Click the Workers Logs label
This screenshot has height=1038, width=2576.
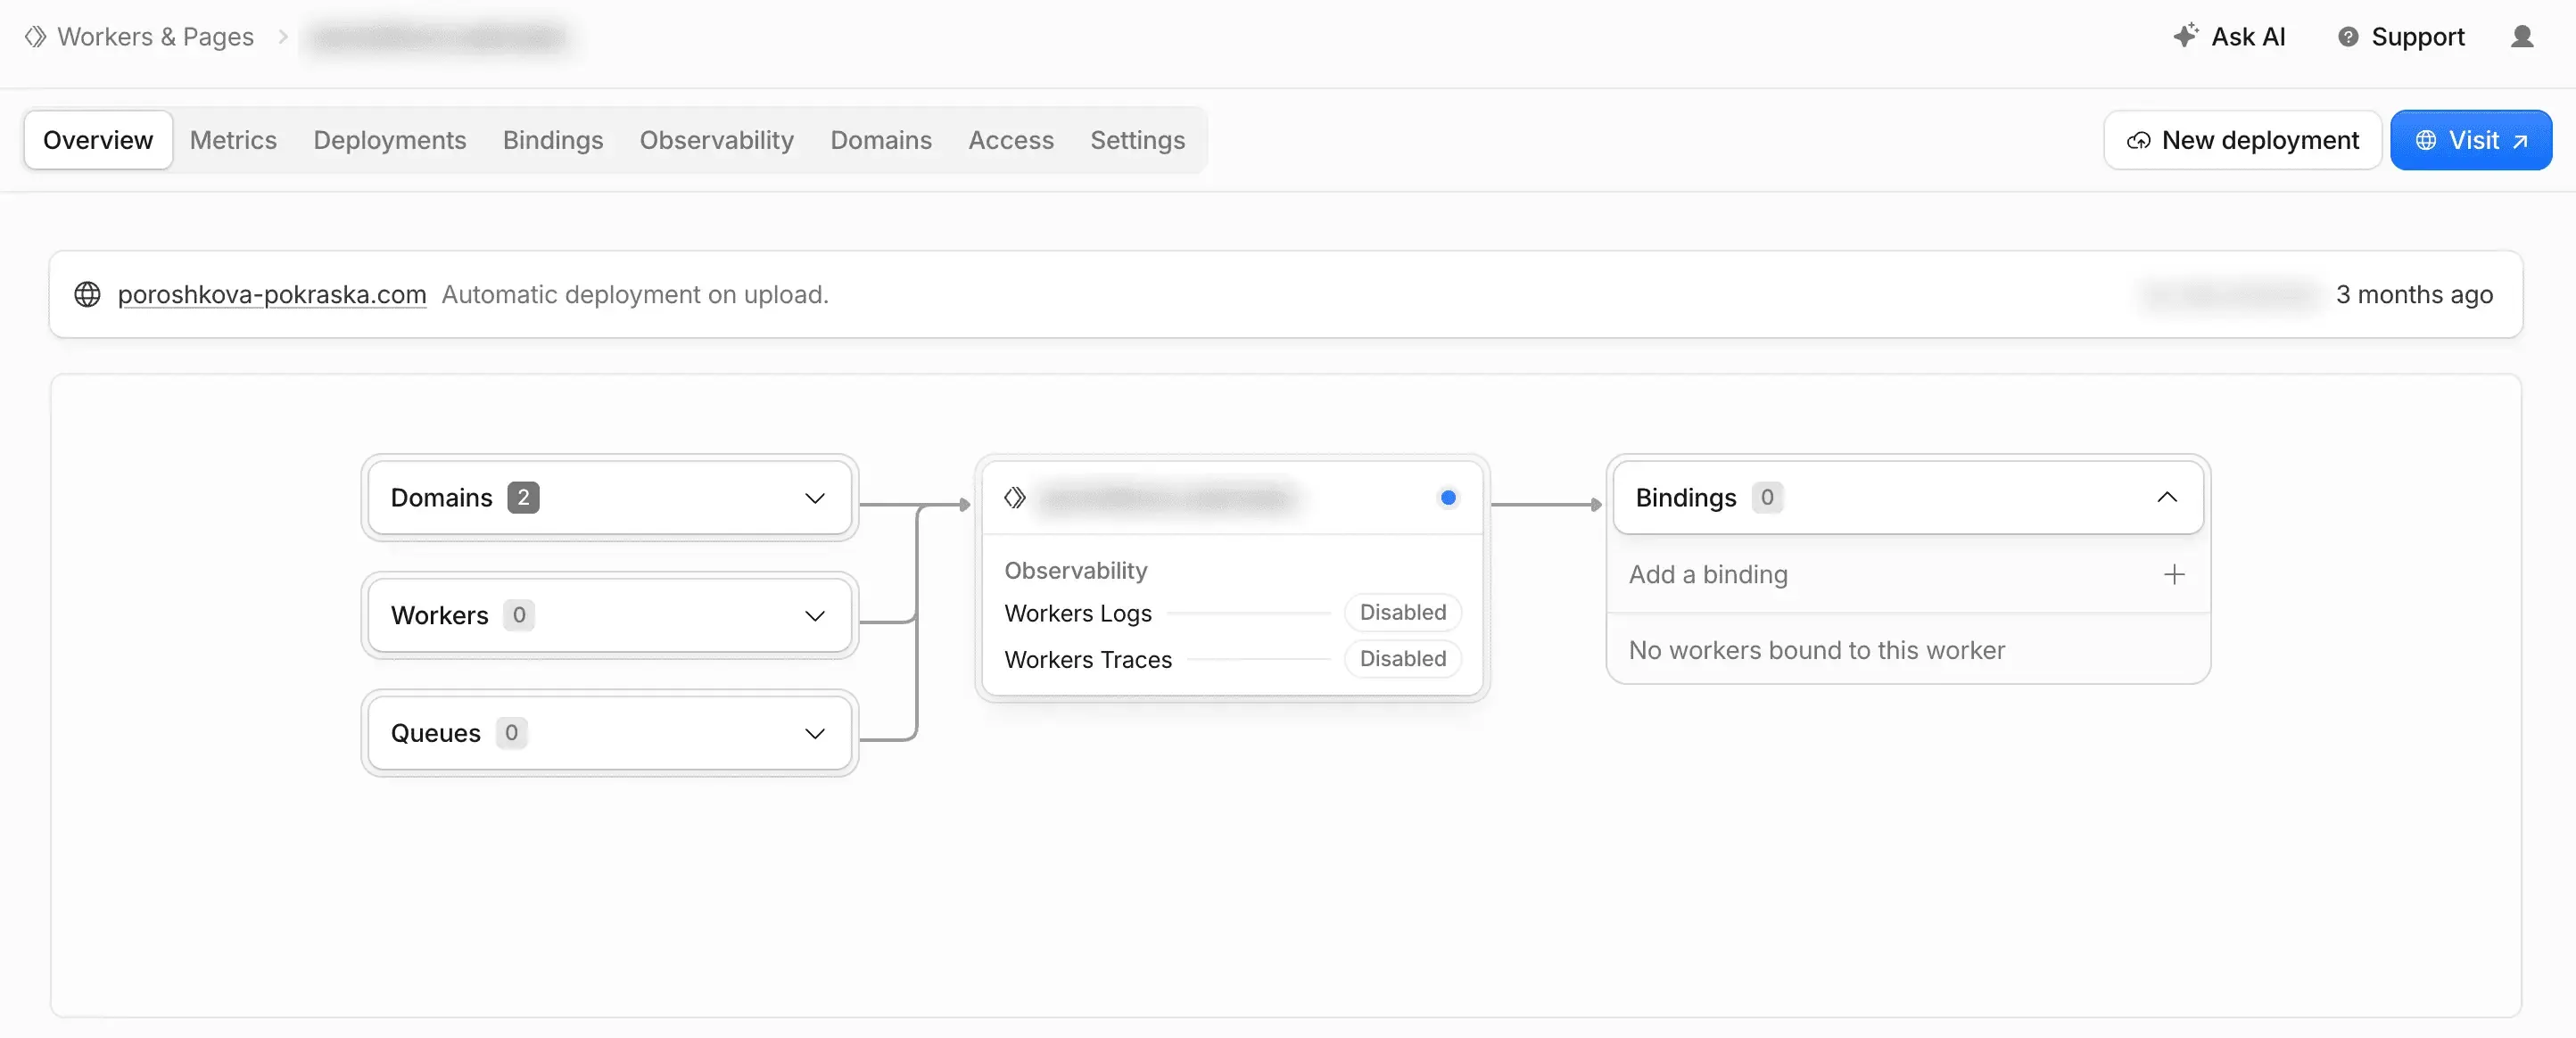click(x=1078, y=613)
